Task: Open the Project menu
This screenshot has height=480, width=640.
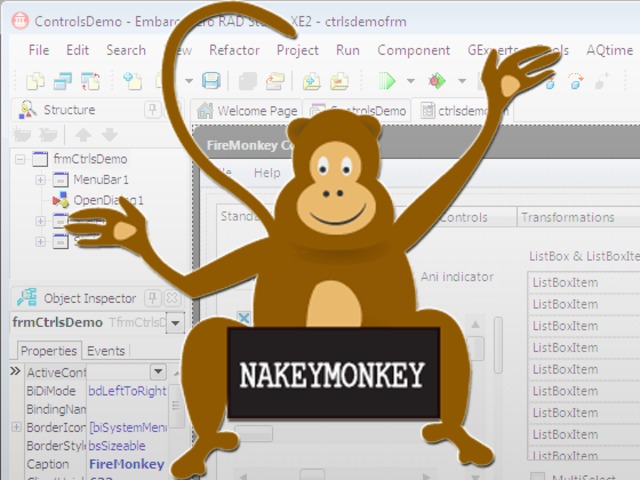Action: 298,50
